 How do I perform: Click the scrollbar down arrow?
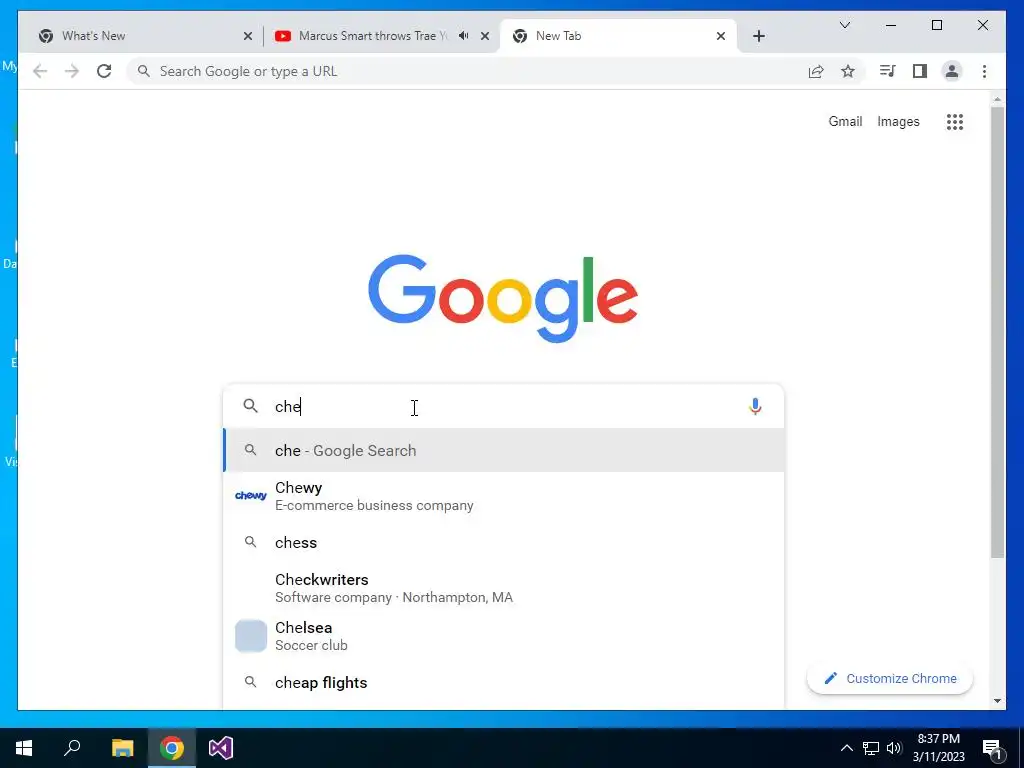(x=997, y=701)
